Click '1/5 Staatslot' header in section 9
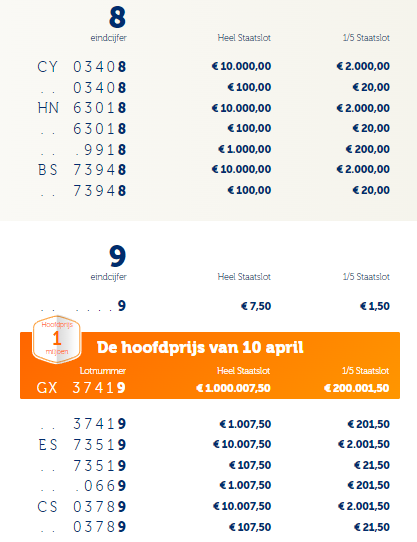Image resolution: width=417 pixels, height=542 pixels. tap(366, 277)
